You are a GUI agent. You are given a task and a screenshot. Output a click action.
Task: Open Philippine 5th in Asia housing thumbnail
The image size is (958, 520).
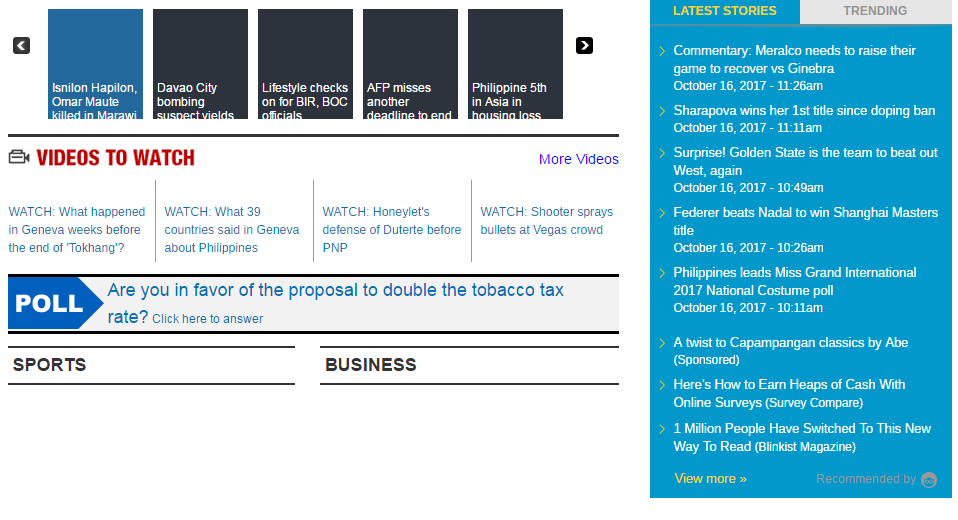click(x=515, y=64)
